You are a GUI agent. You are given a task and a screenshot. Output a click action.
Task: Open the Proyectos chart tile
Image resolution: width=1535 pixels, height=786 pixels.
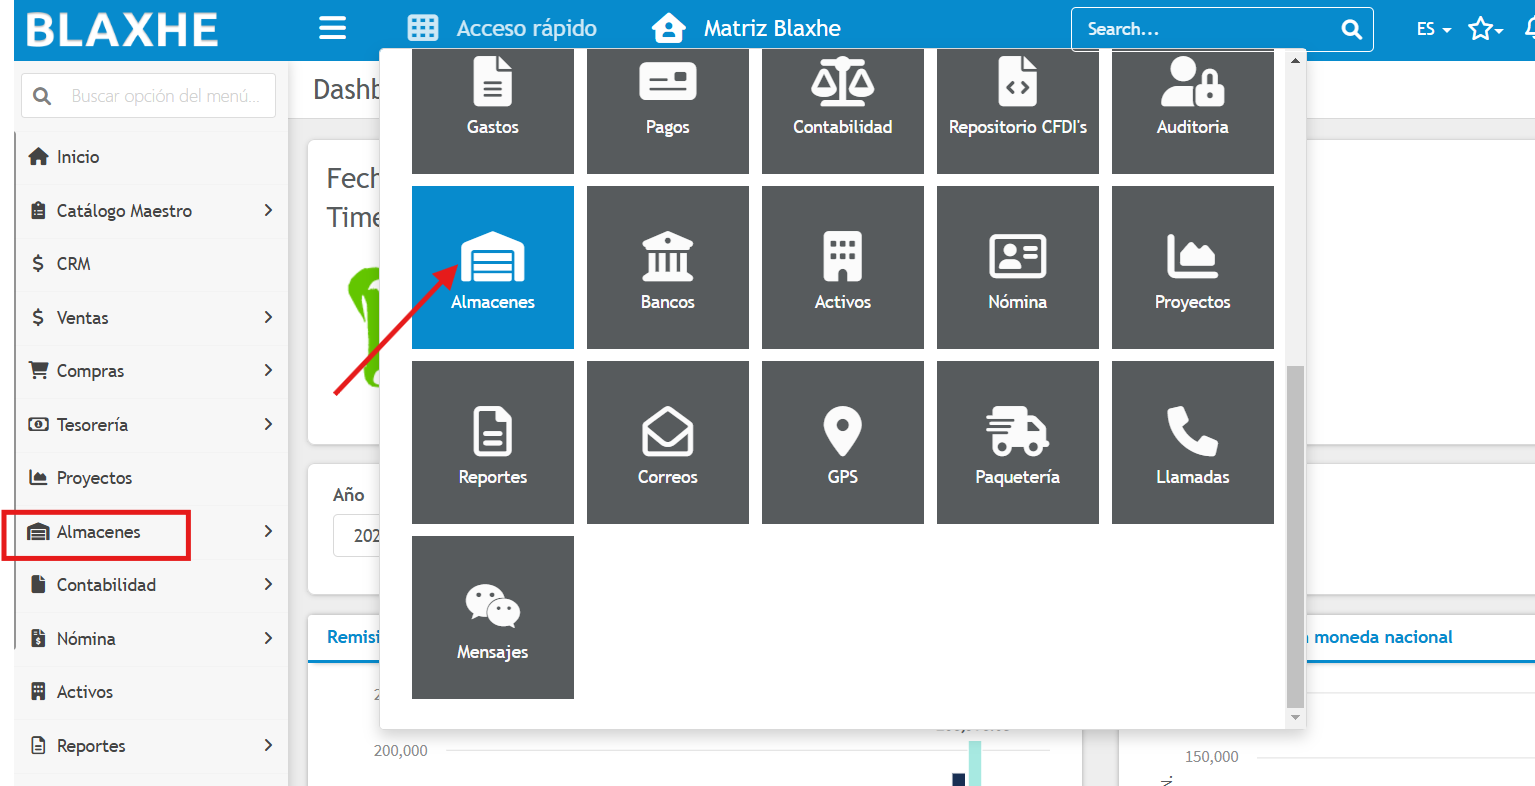[x=1193, y=267]
